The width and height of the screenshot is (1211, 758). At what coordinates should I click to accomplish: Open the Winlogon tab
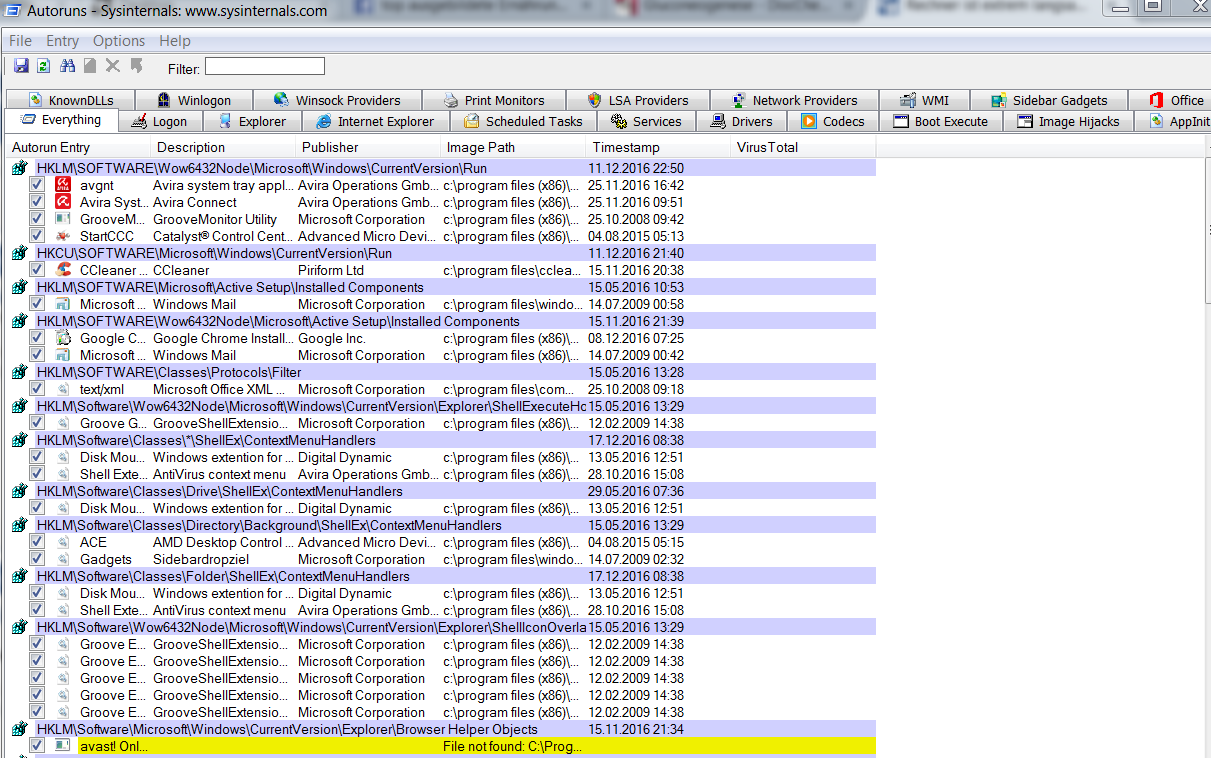tap(194, 100)
